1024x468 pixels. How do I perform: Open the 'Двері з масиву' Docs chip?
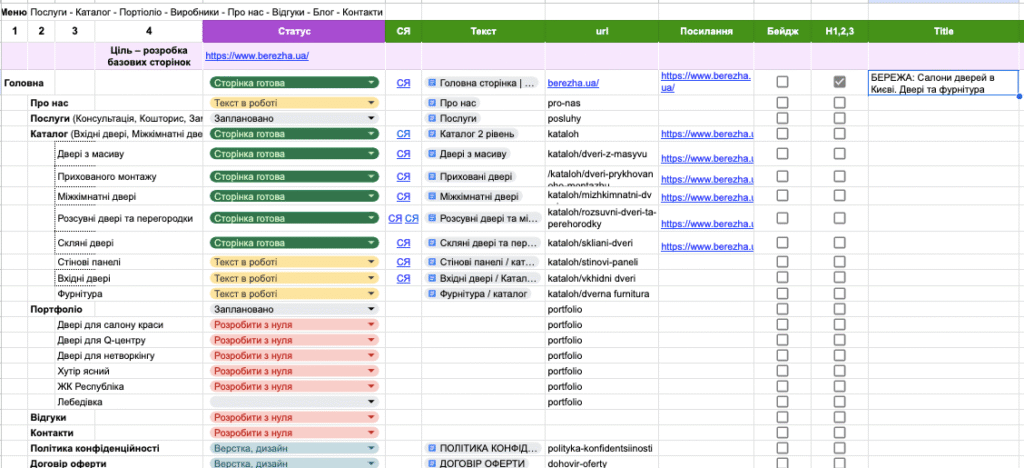tap(468, 154)
